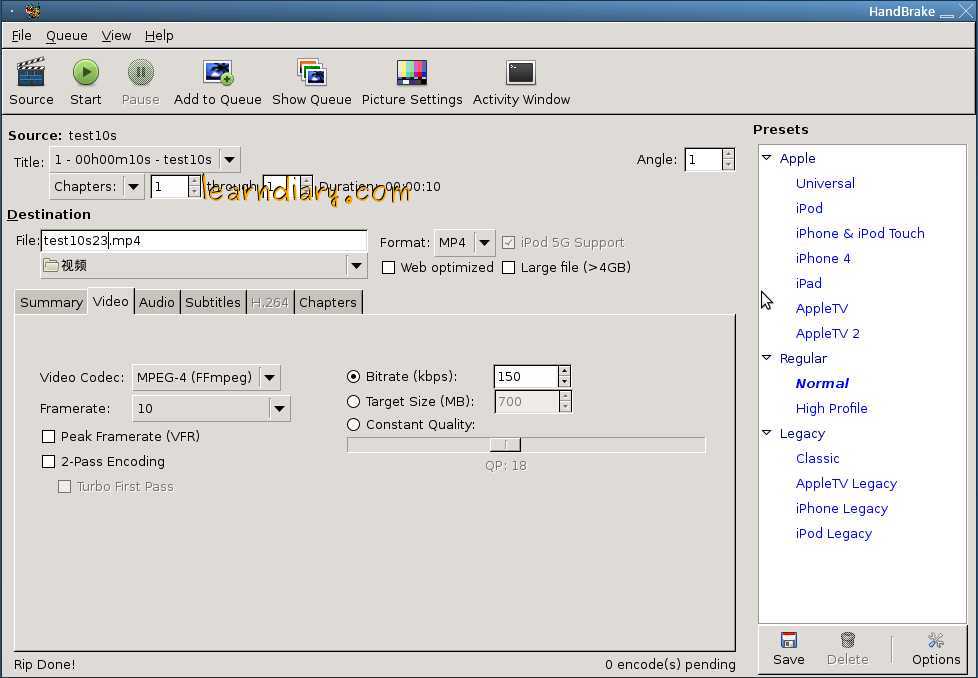Image resolution: width=978 pixels, height=678 pixels.
Task: Collapse the Regular presets group
Action: click(767, 357)
